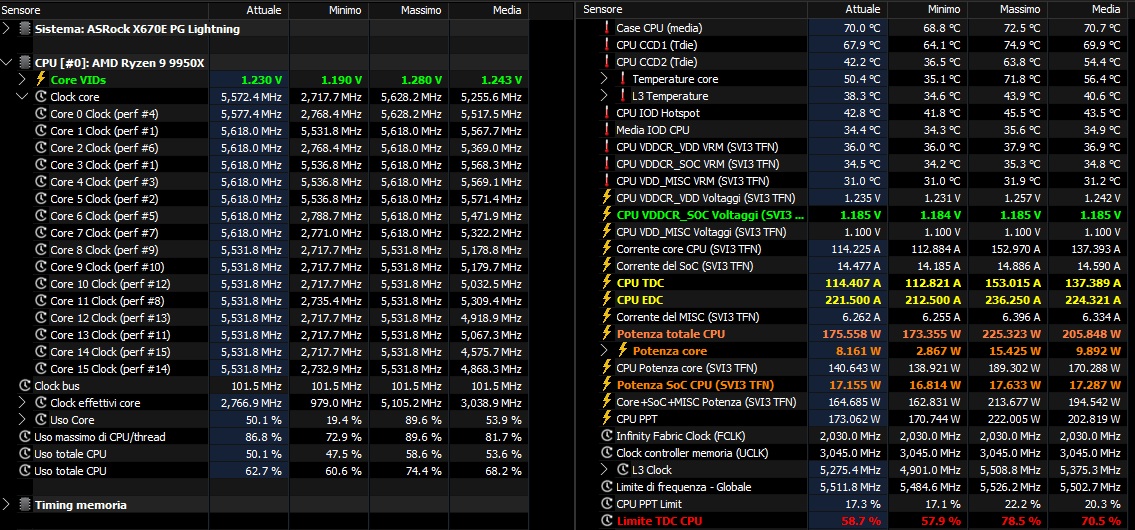Click the 175.558 W Potenza totale CPU value
The image size is (1135, 530).
(851, 334)
